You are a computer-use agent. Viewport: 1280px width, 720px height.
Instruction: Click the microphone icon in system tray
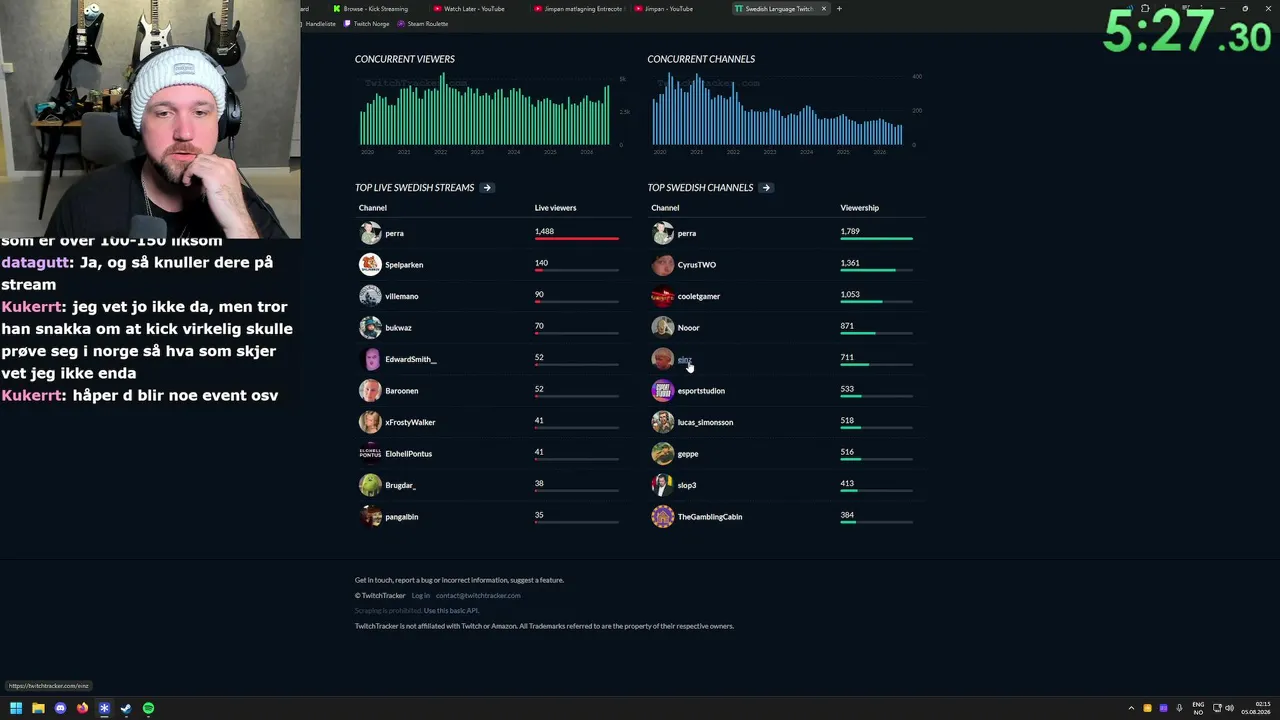1180,708
